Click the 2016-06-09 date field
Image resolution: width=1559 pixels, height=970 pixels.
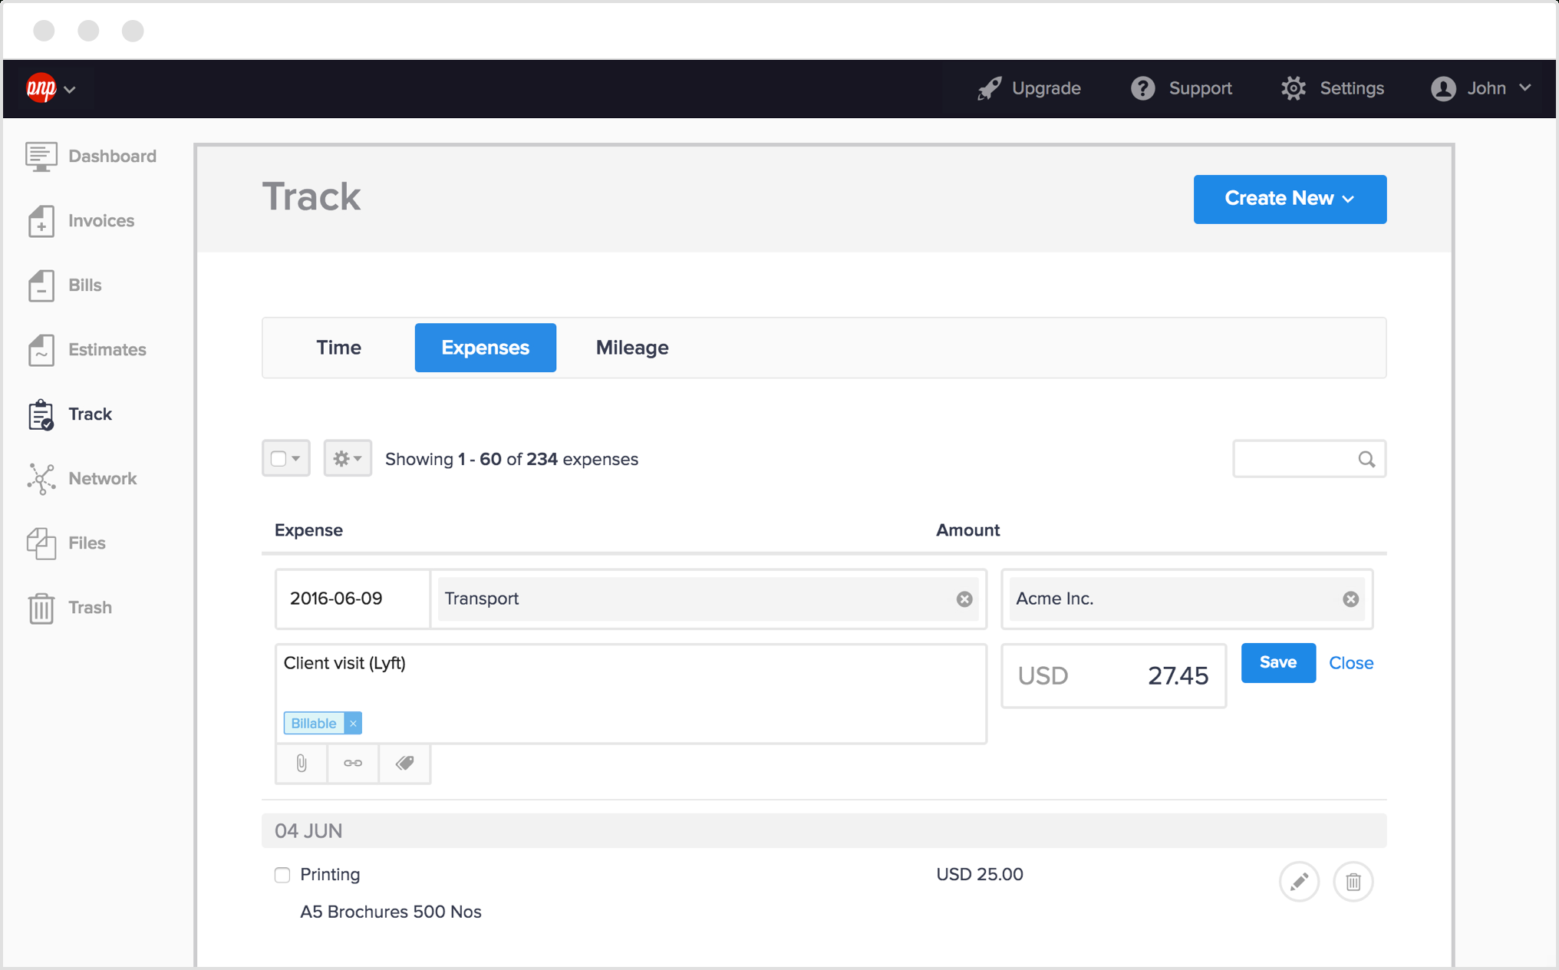click(x=352, y=598)
